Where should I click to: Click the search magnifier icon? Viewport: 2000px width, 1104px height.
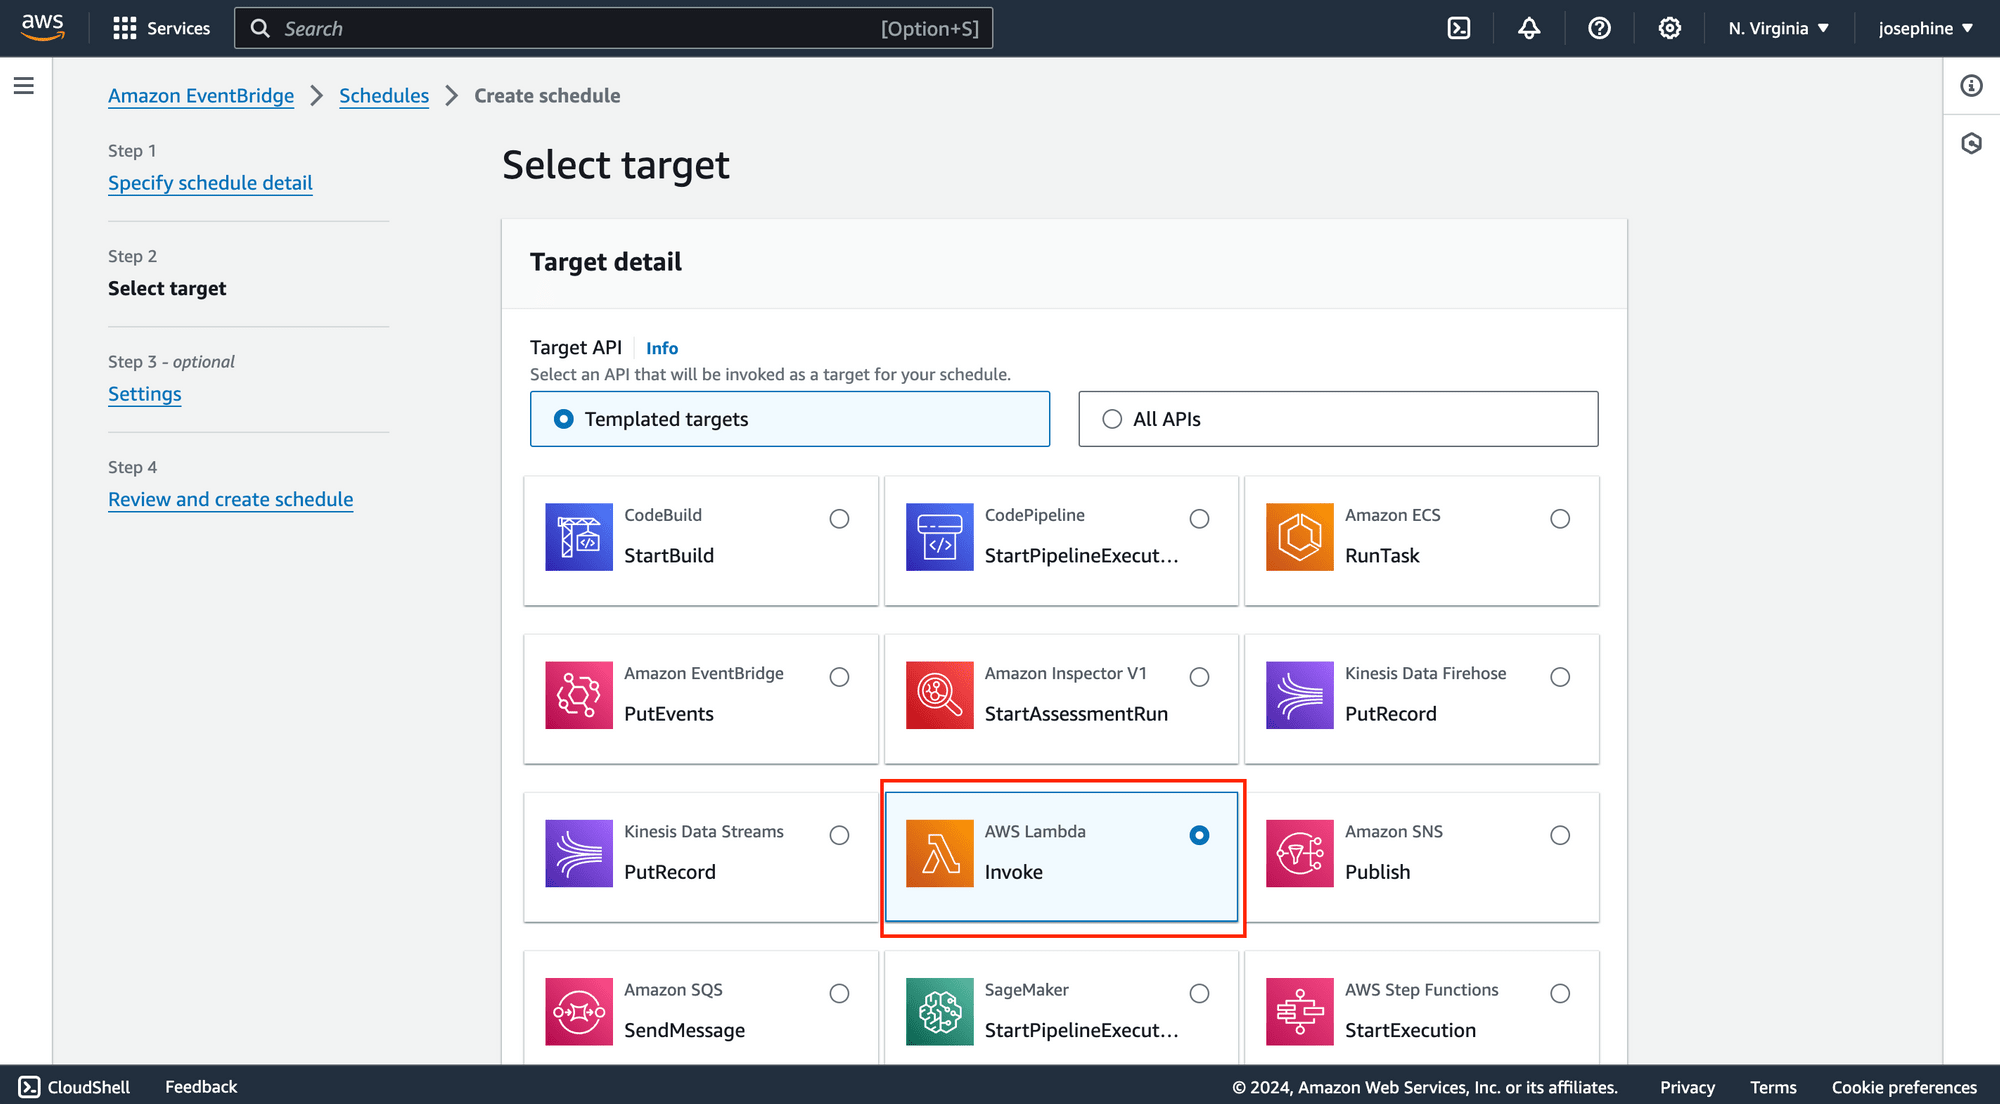(260, 28)
